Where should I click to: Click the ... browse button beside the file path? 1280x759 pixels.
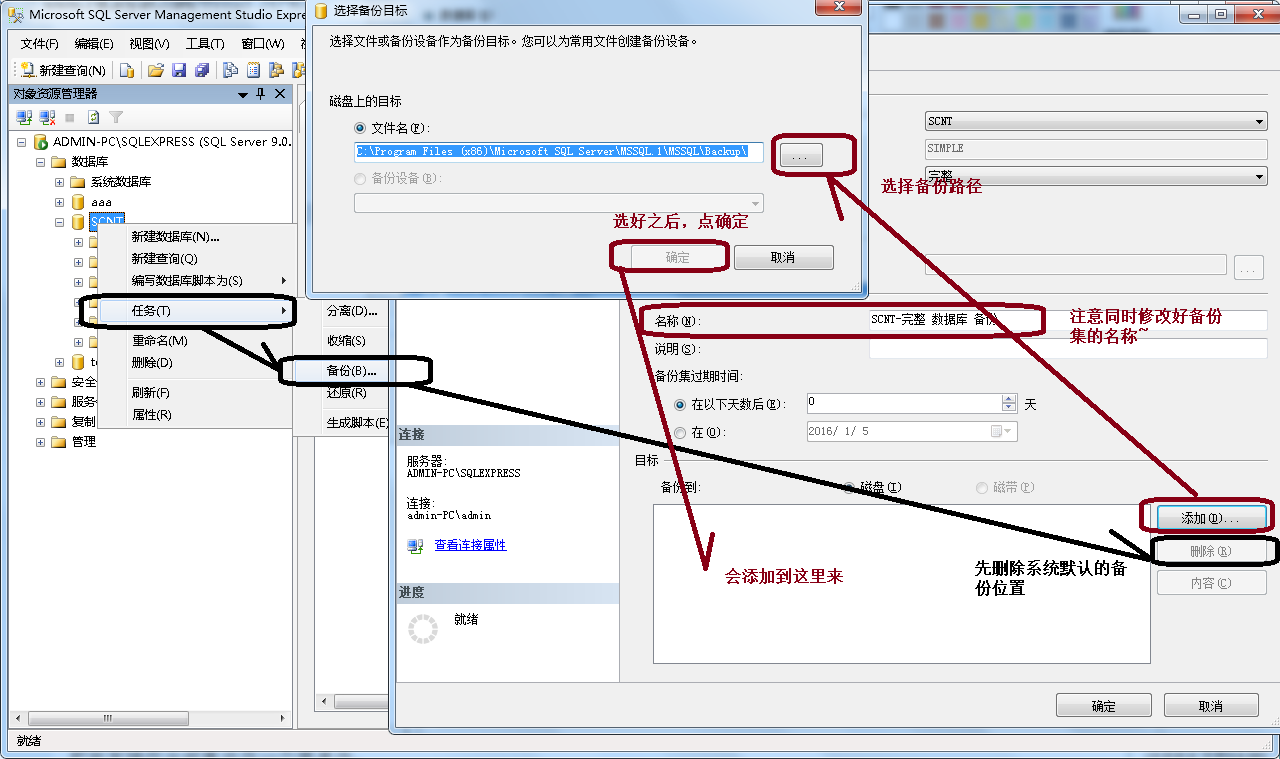click(800, 155)
